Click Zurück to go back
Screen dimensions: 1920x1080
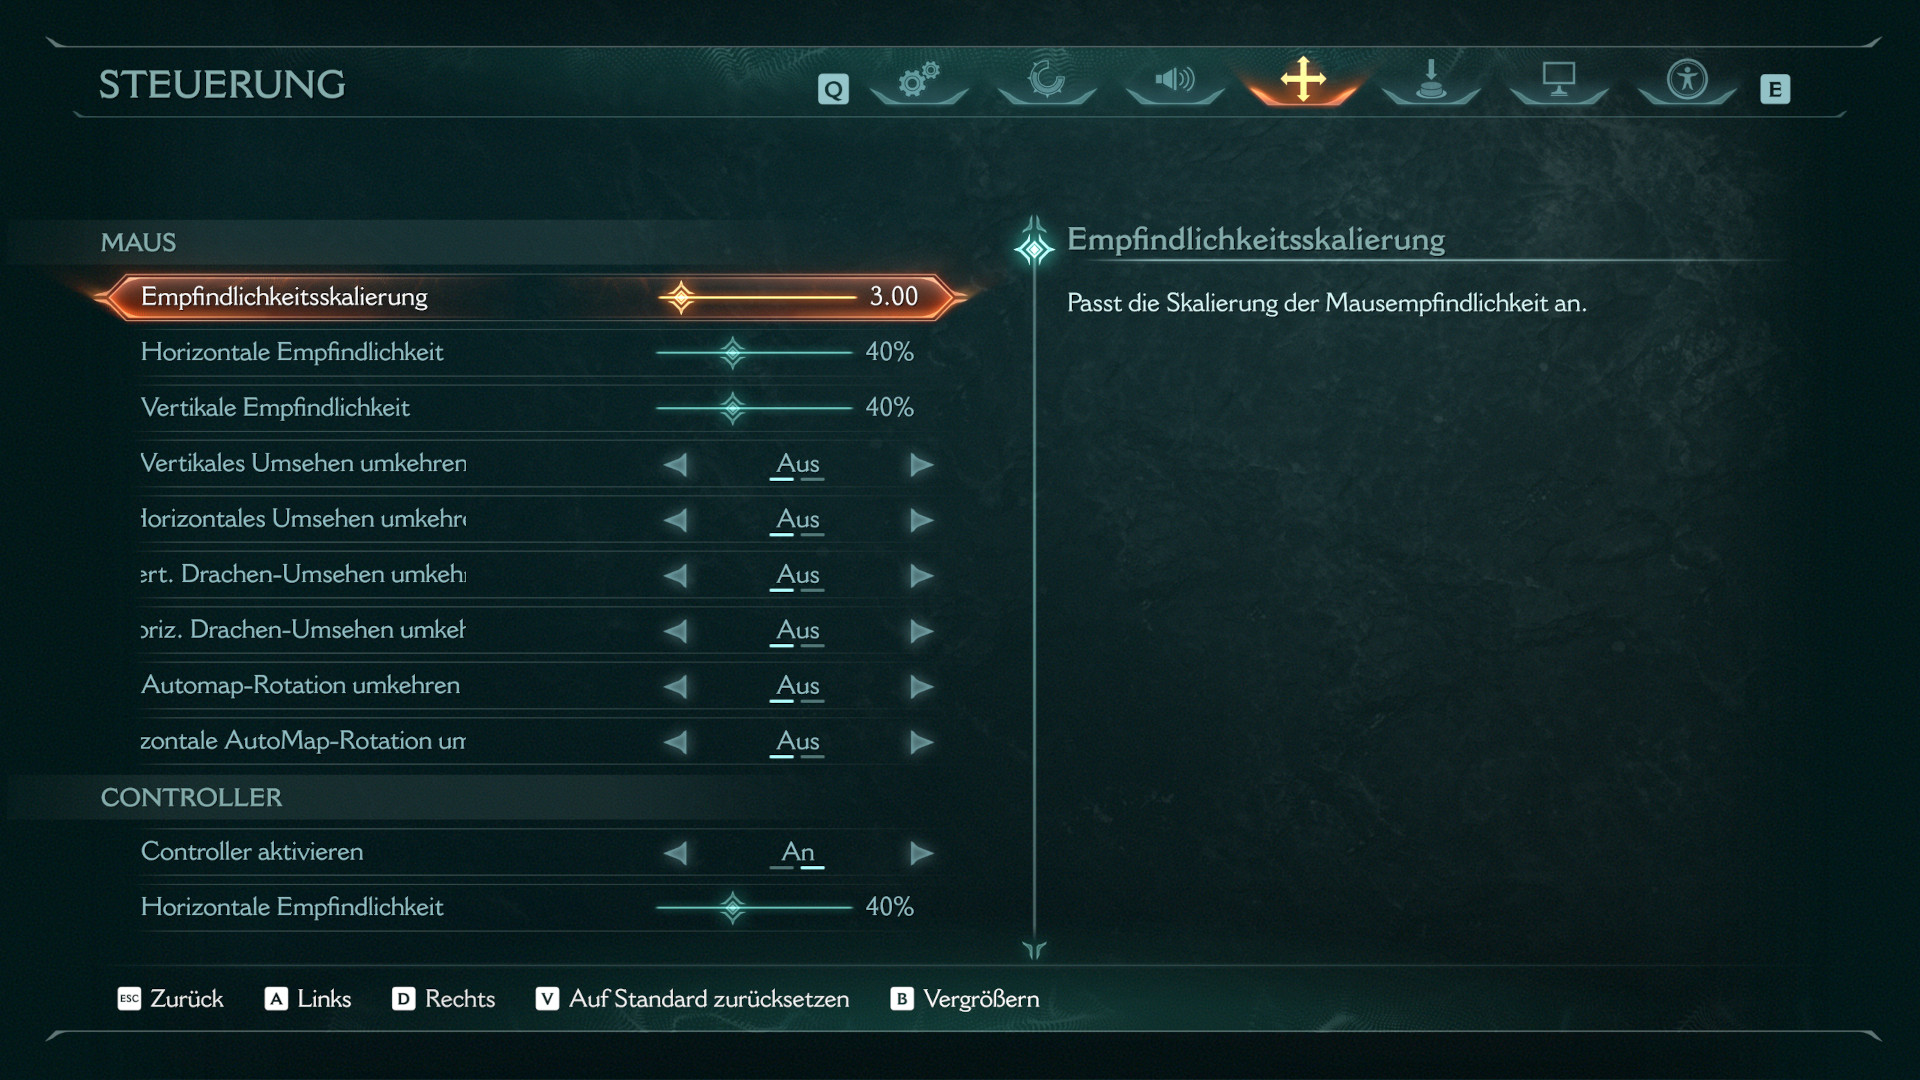(x=171, y=999)
